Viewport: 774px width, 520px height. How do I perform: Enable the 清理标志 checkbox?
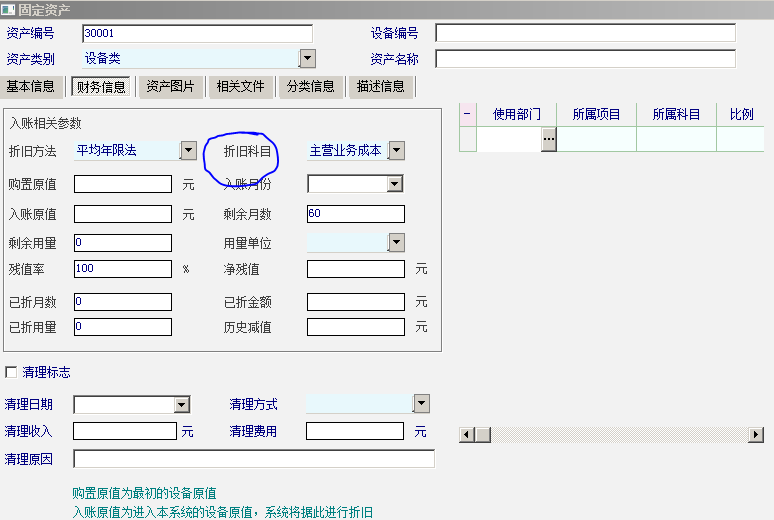(12, 372)
